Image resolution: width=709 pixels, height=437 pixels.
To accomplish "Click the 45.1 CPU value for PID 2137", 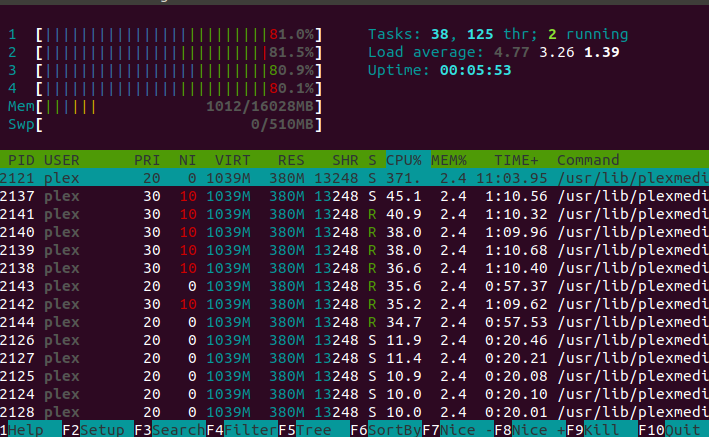I will coord(404,196).
